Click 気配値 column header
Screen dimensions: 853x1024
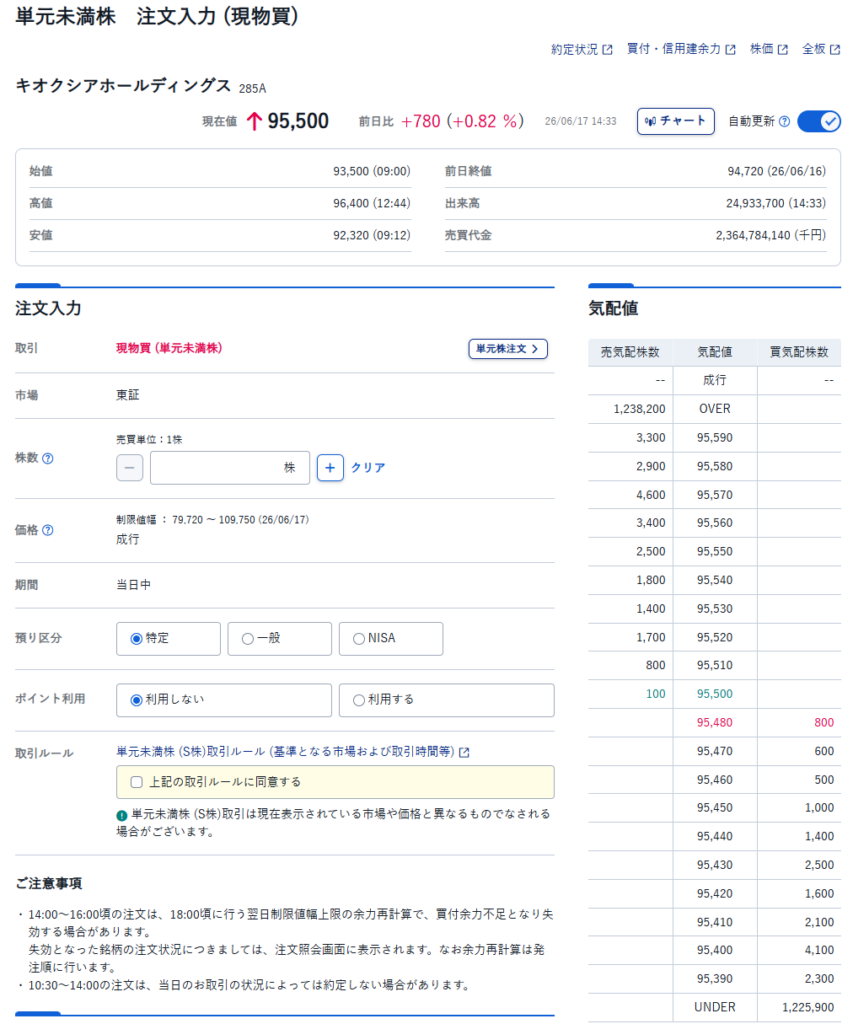tap(715, 353)
